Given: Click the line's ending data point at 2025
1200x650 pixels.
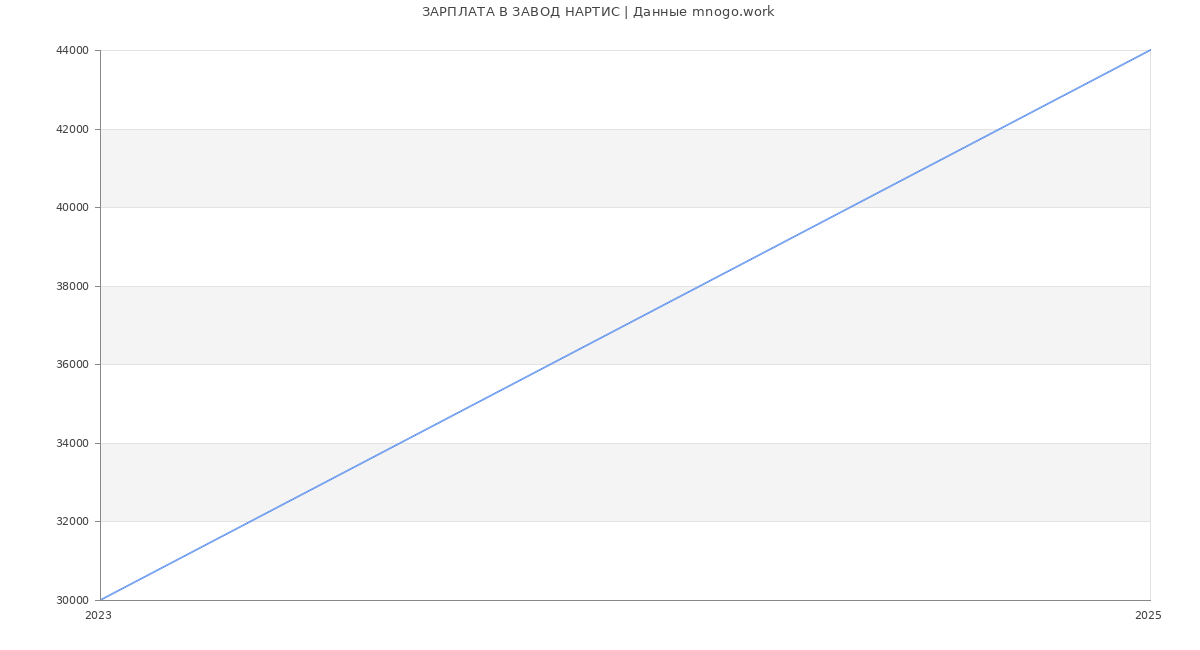Looking at the screenshot, I should (x=1150, y=50).
